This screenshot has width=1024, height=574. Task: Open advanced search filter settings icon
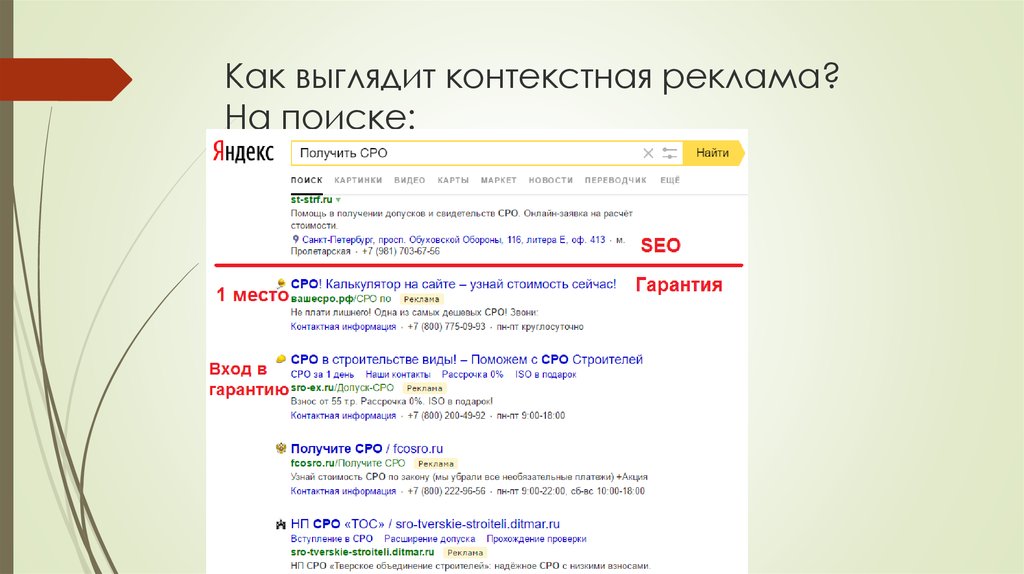click(x=670, y=153)
